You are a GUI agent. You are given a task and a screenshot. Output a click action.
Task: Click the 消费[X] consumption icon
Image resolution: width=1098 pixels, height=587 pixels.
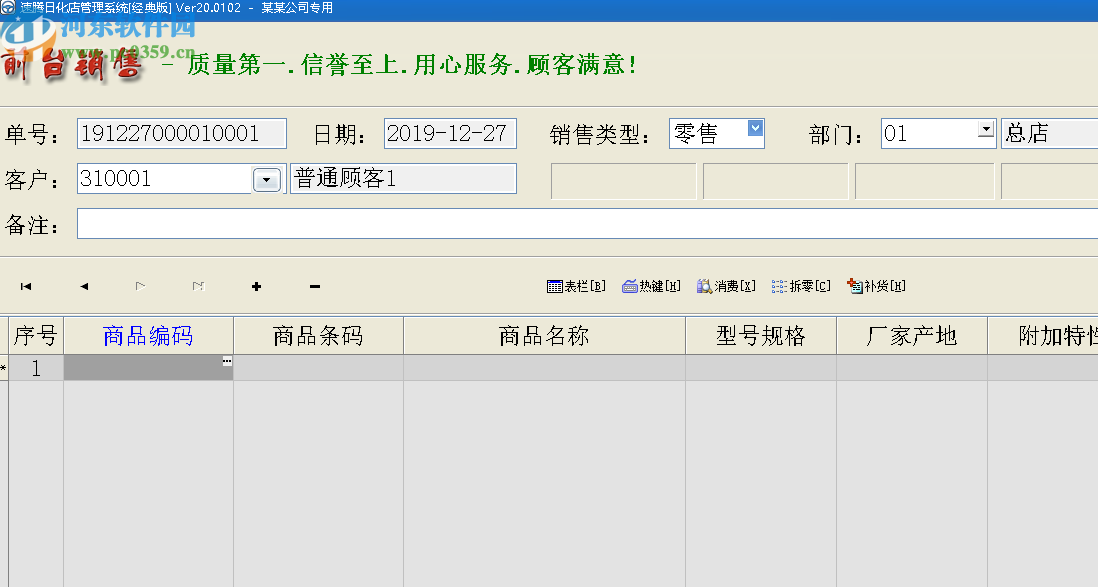tap(725, 285)
